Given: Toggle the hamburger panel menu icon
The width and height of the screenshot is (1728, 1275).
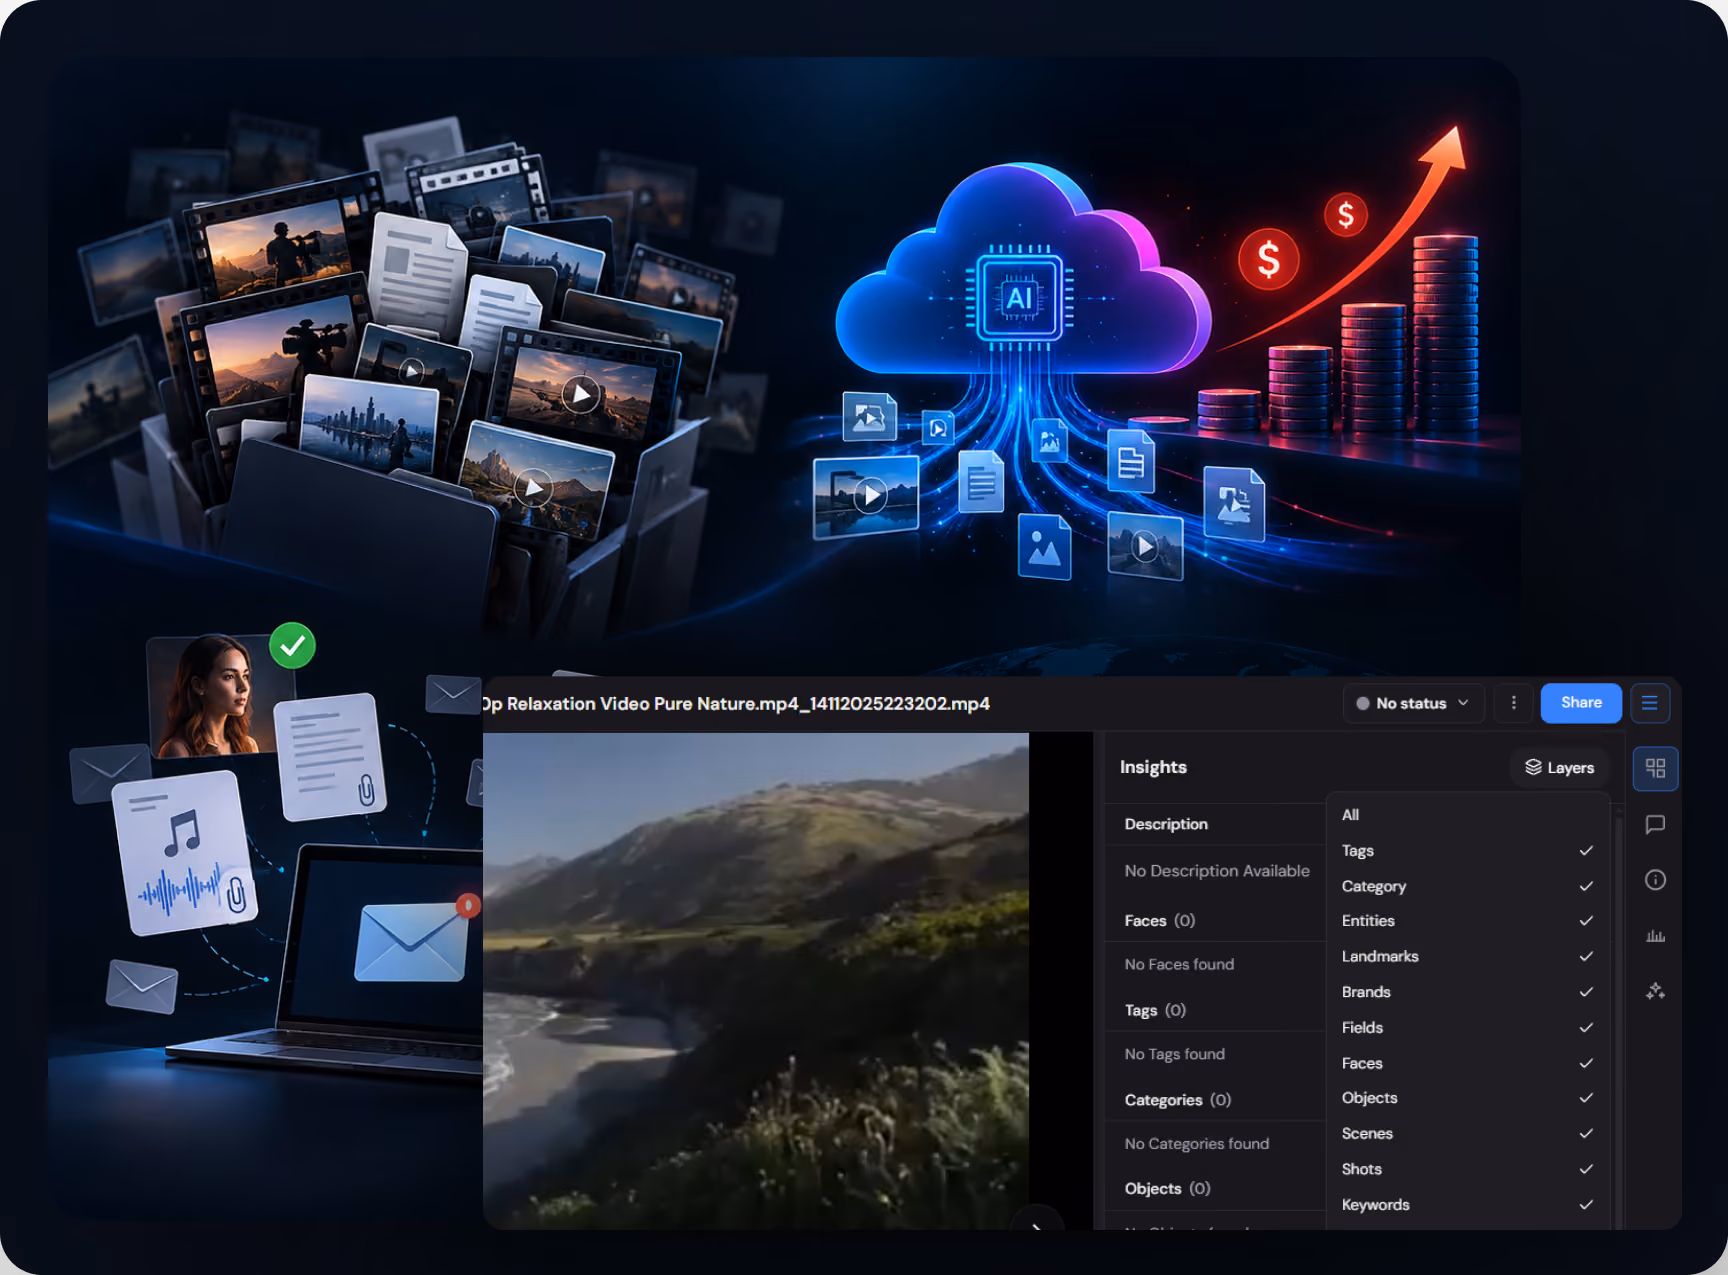Looking at the screenshot, I should [1650, 703].
